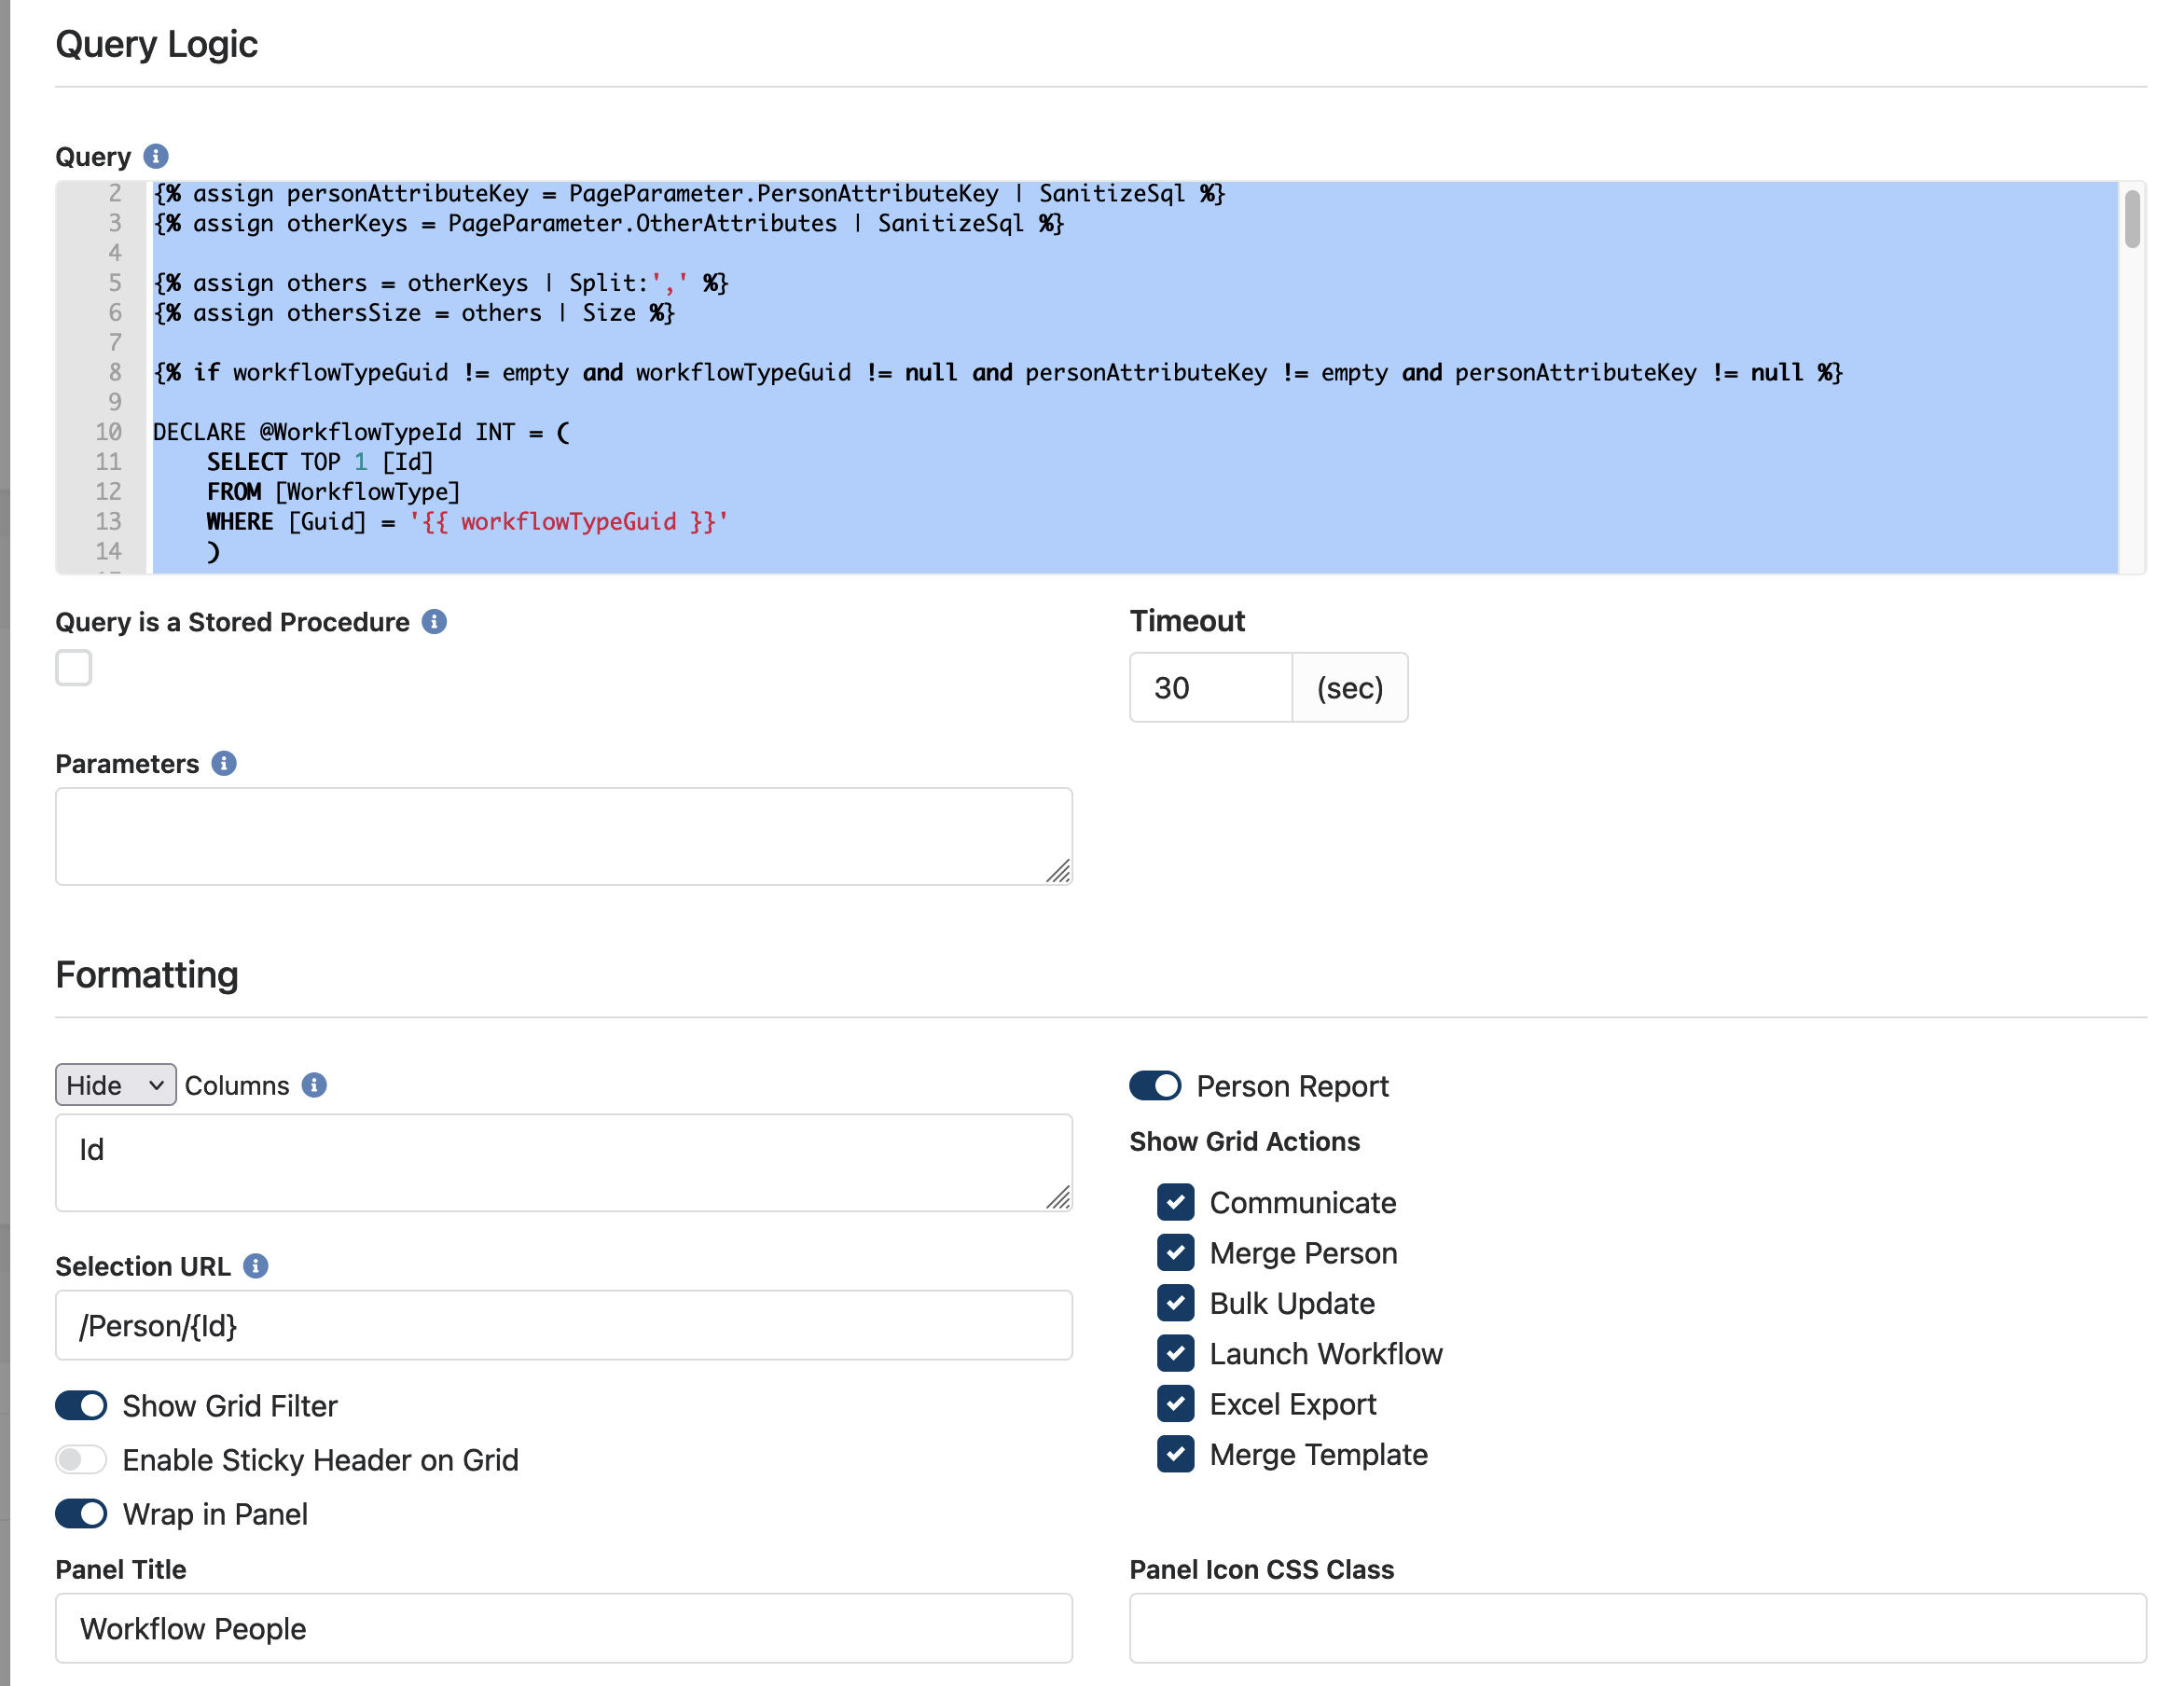Click the Columns text area containing Id
Viewport: 2184px width, 1686px height.
pos(564,1163)
